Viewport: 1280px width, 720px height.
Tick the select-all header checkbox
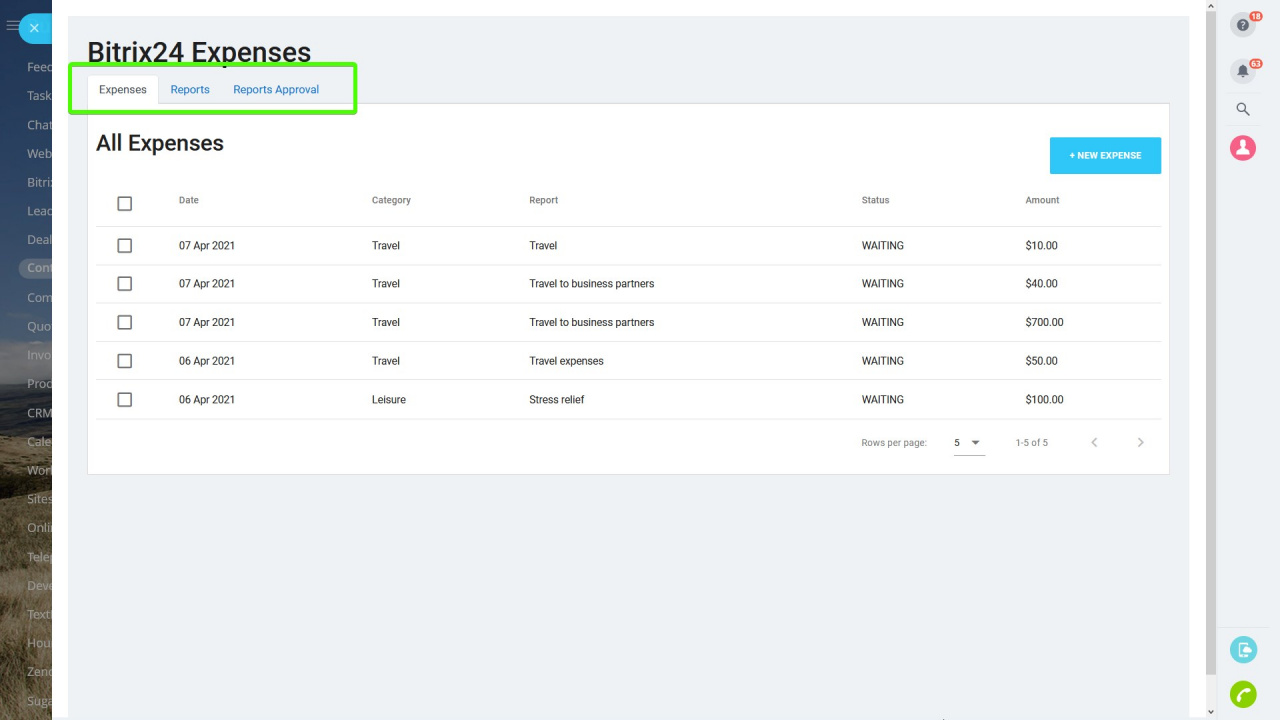pyautogui.click(x=125, y=203)
